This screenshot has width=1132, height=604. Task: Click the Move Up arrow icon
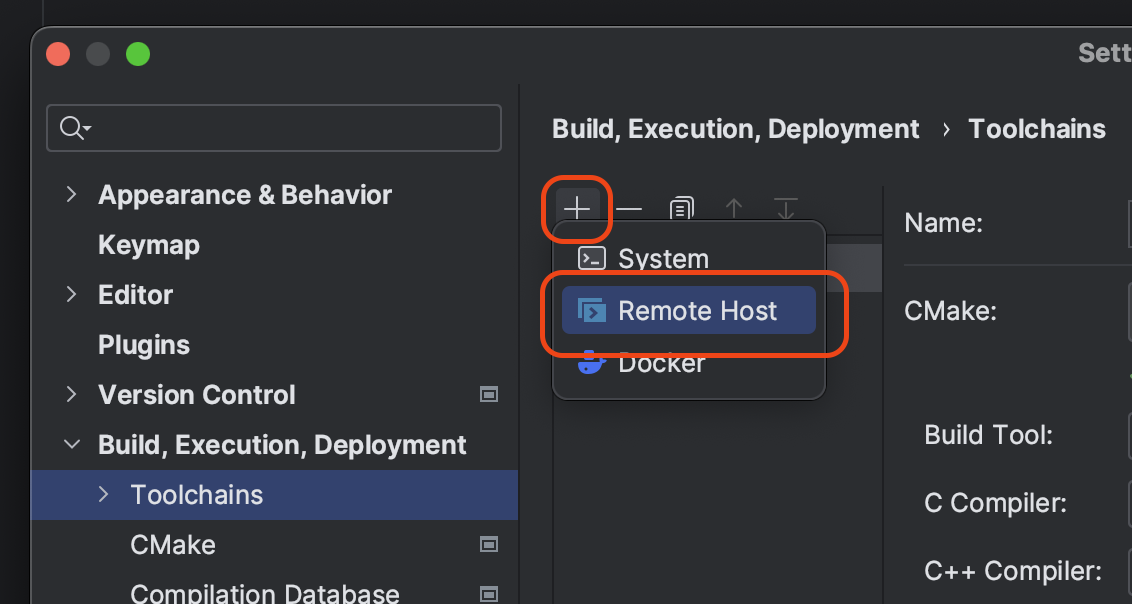click(733, 209)
